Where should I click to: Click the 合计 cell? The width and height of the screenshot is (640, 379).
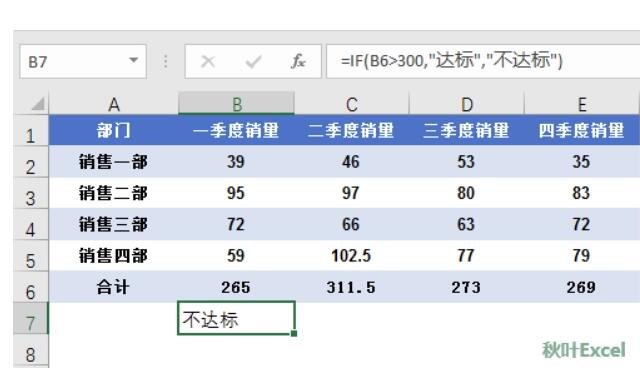click(x=114, y=287)
